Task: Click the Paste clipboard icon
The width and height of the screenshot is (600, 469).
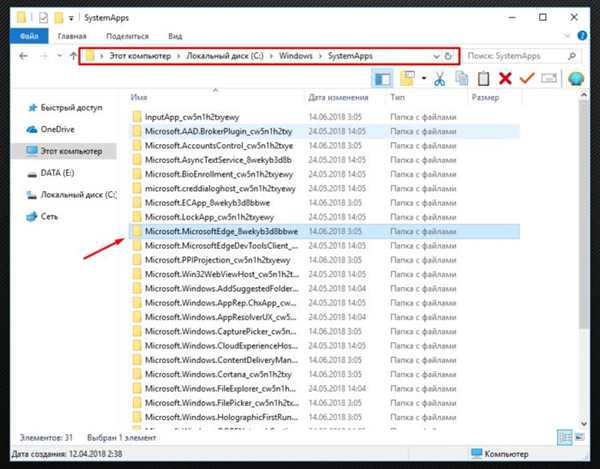Action: [x=483, y=78]
